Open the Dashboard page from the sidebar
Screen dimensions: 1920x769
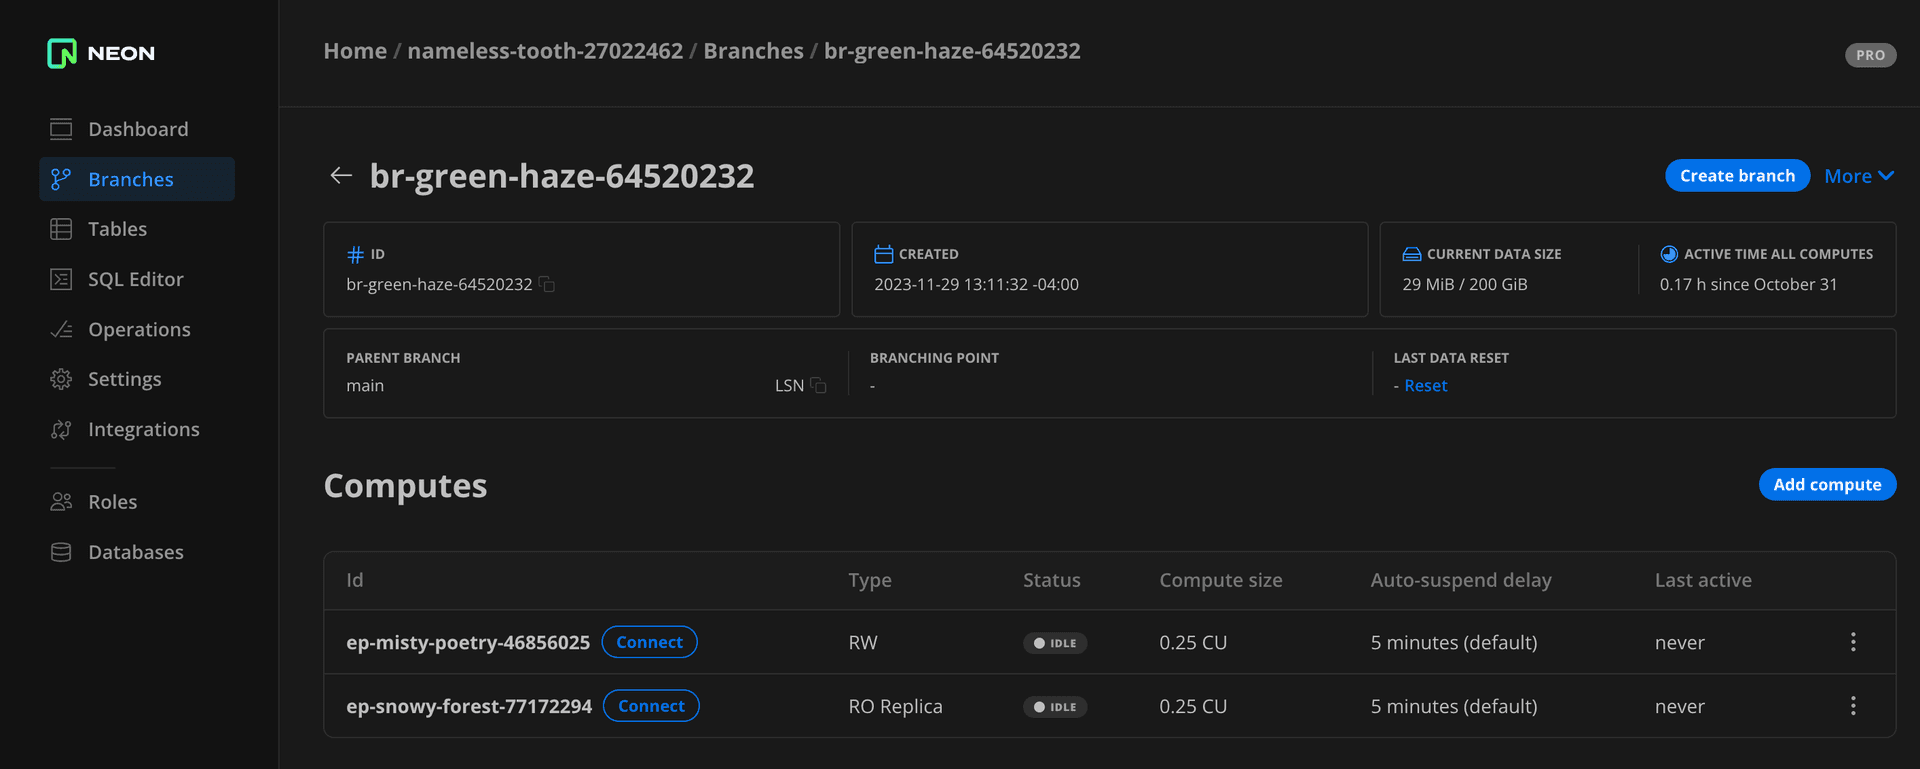click(137, 129)
